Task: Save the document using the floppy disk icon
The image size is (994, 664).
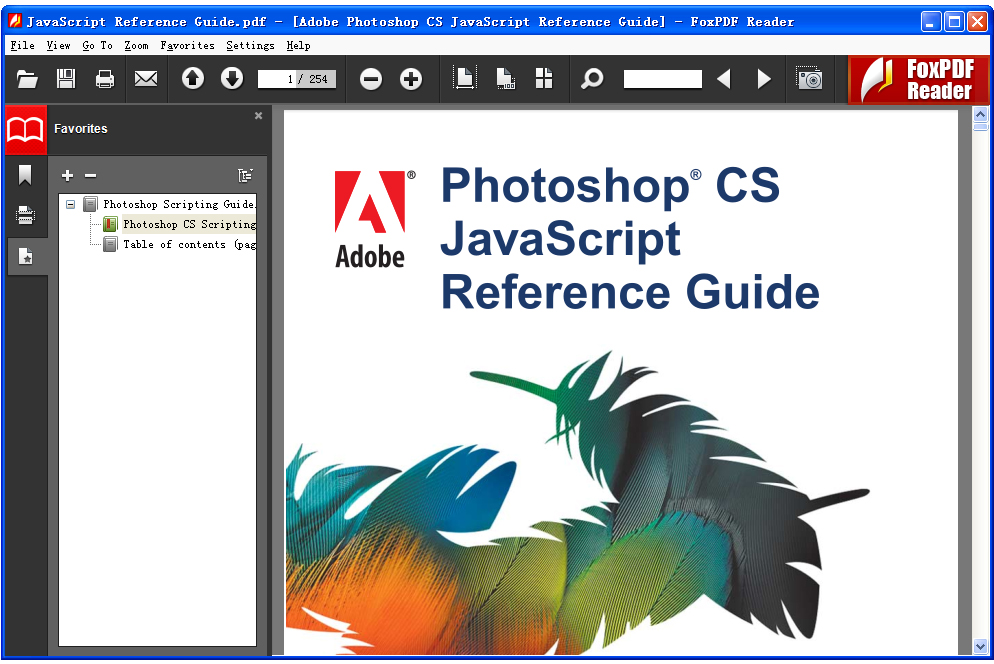Action: click(66, 79)
